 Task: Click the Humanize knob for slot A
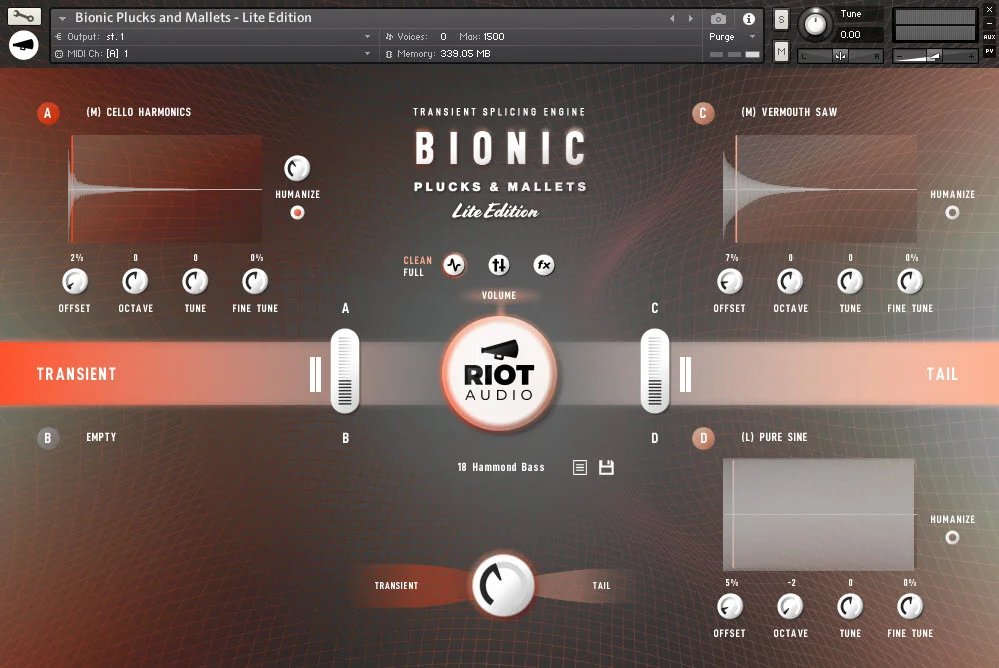click(297, 168)
